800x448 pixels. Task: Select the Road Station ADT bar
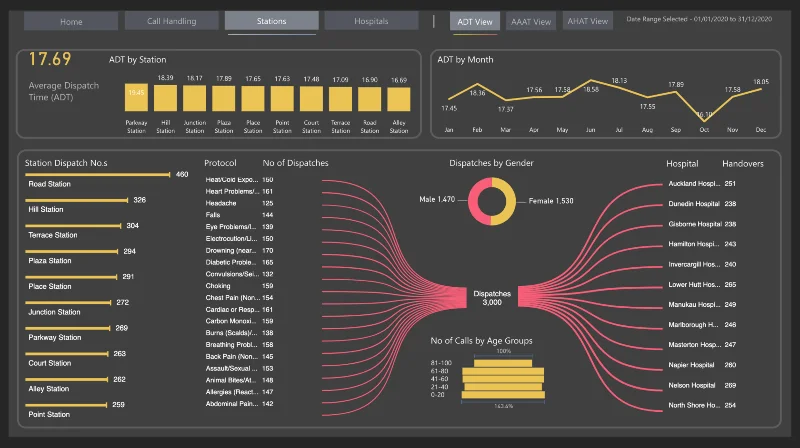[x=369, y=99]
